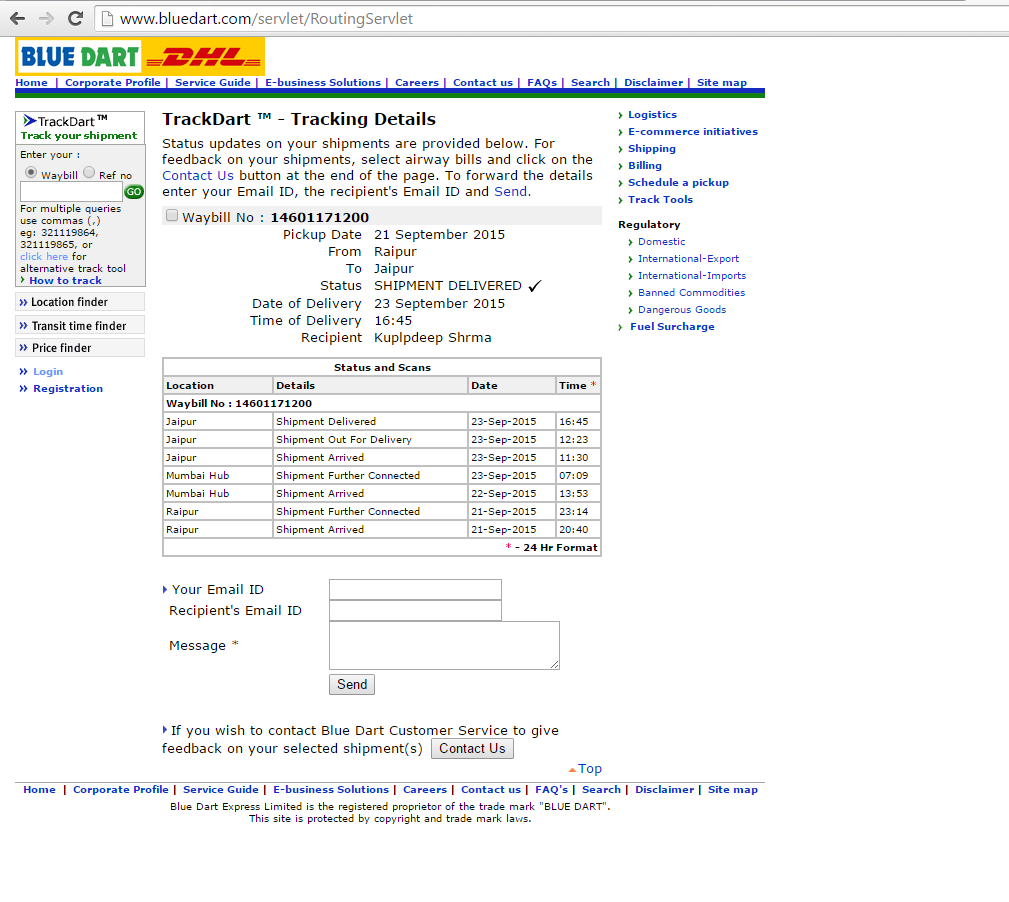Open Home in footer navigation
This screenshot has width=1009, height=902.
pyautogui.click(x=39, y=789)
